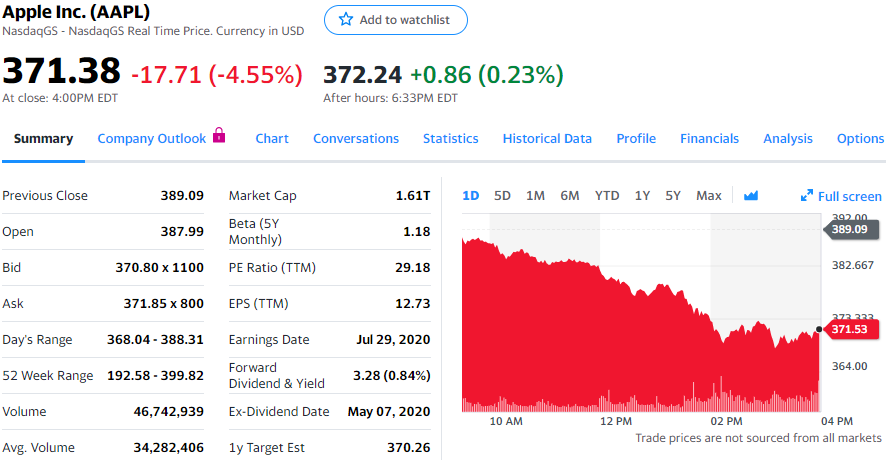Click the 389.09 previous close chart label

point(855,230)
